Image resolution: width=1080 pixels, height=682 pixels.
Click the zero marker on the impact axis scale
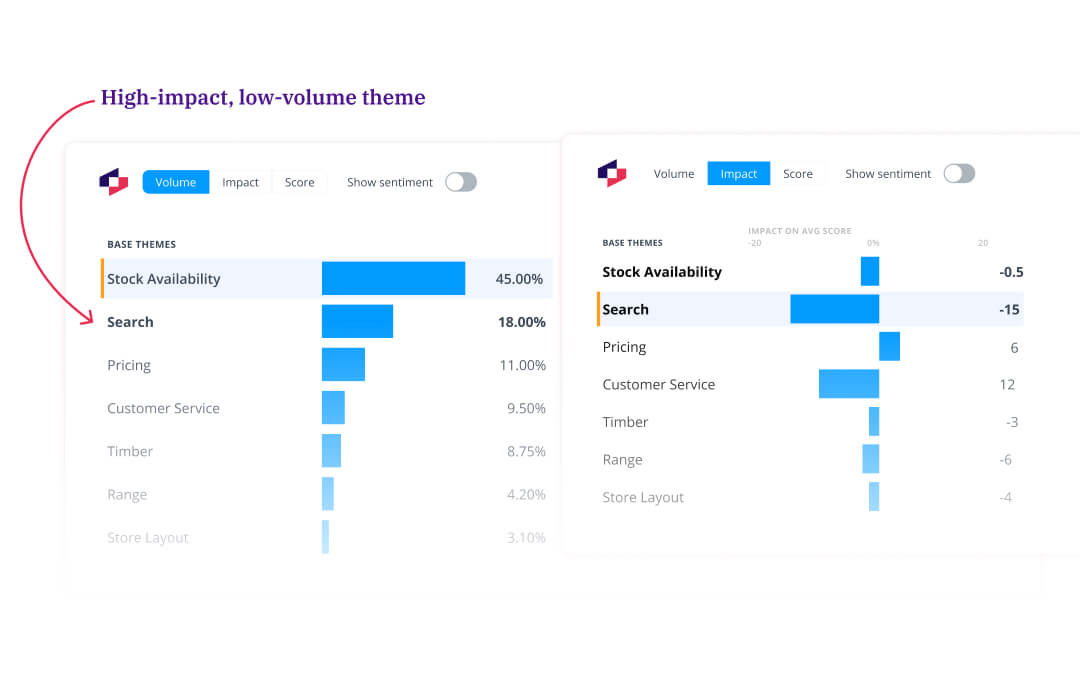[873, 242]
